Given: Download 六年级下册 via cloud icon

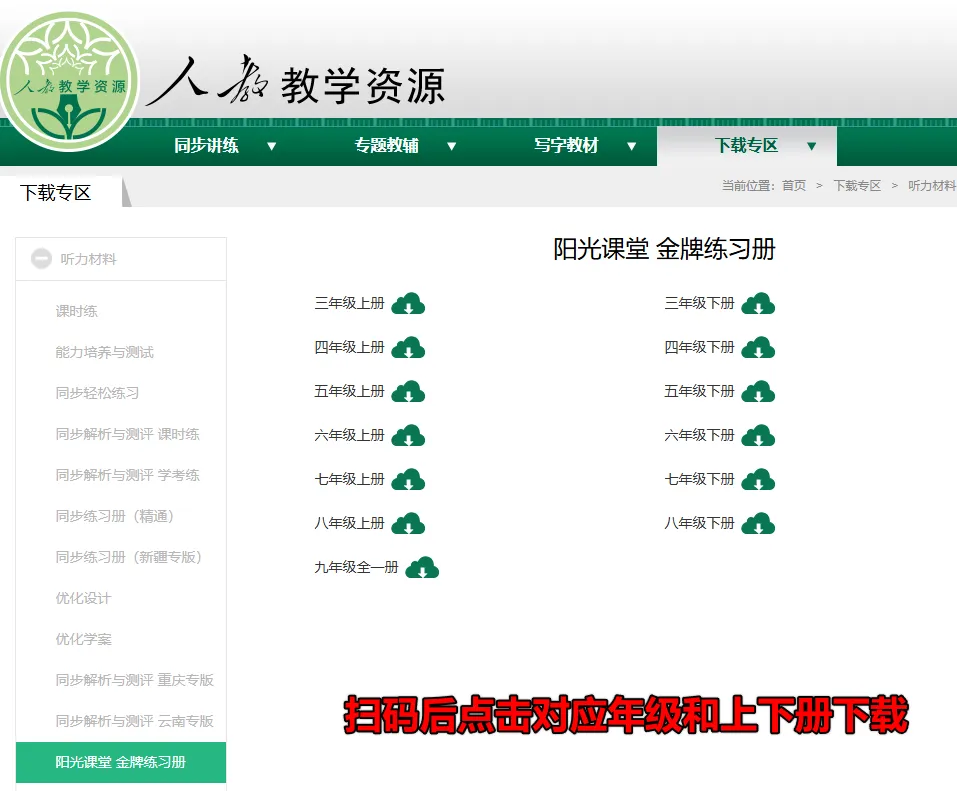Looking at the screenshot, I should pyautogui.click(x=758, y=435).
